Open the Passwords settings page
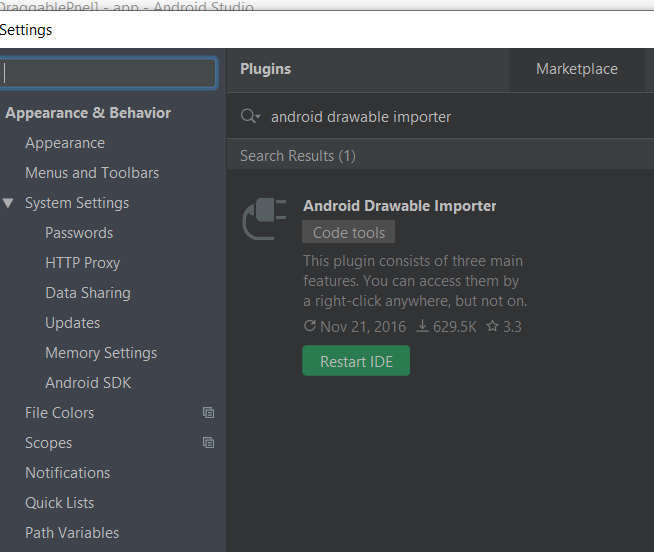This screenshot has height=552, width=654. coord(79,233)
